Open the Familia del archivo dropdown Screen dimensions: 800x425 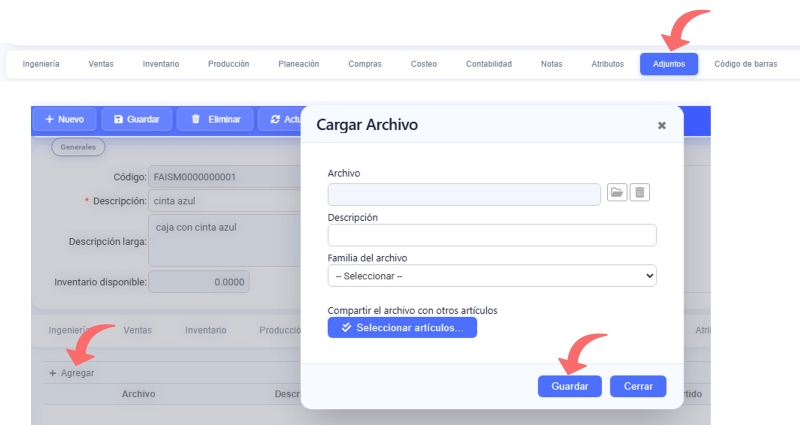[491, 276]
